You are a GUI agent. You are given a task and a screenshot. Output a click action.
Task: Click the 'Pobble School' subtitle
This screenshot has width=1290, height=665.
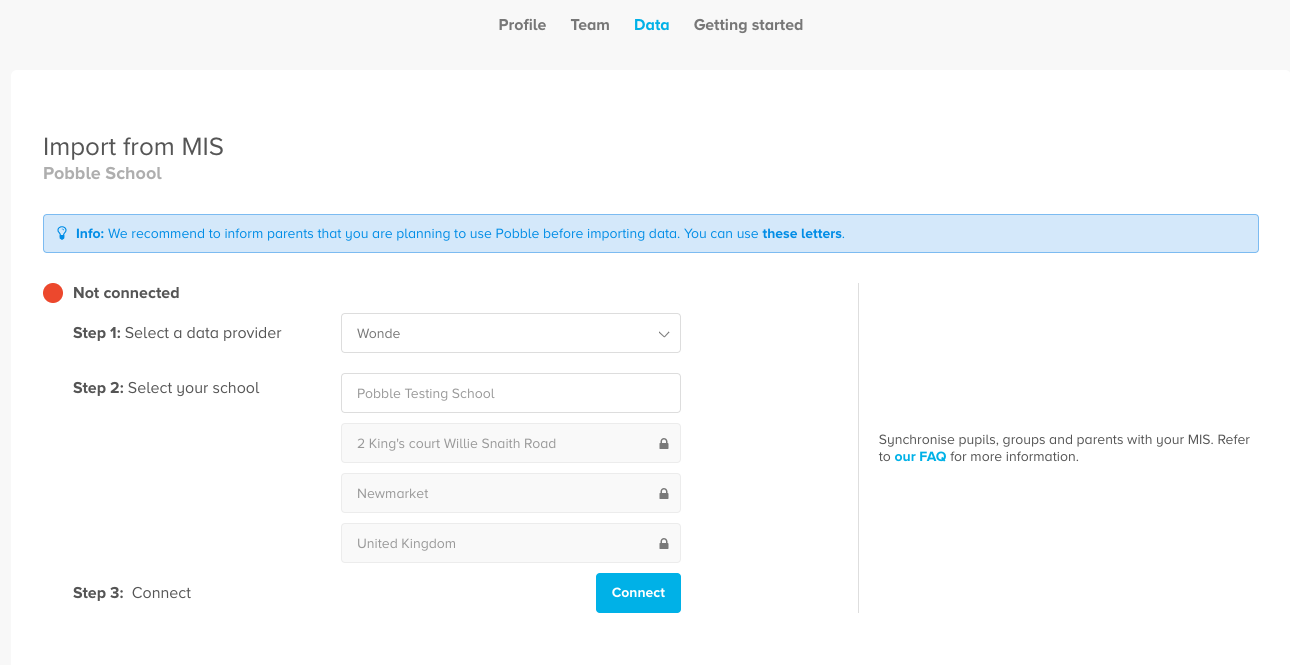point(102,173)
